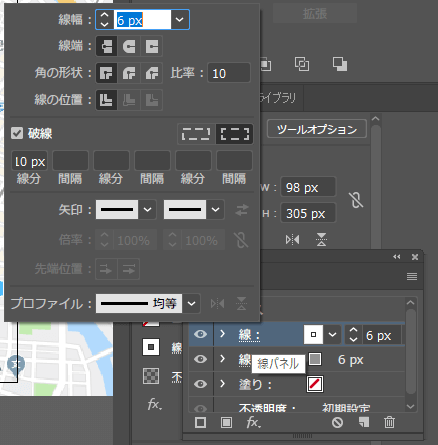Expand the 塗り fill row
This screenshot has height=445, width=438.
pyautogui.click(x=222, y=384)
